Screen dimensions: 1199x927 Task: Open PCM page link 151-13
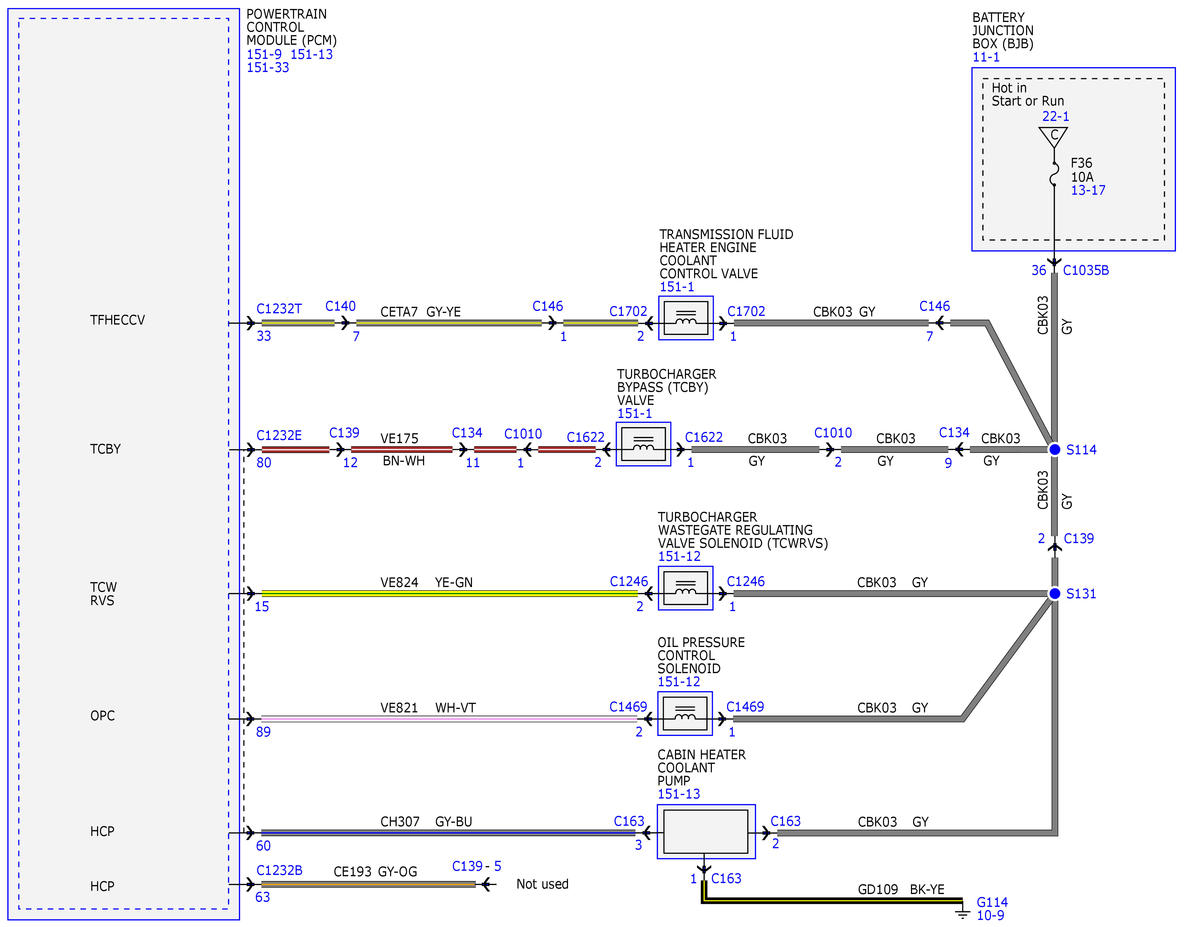click(311, 54)
